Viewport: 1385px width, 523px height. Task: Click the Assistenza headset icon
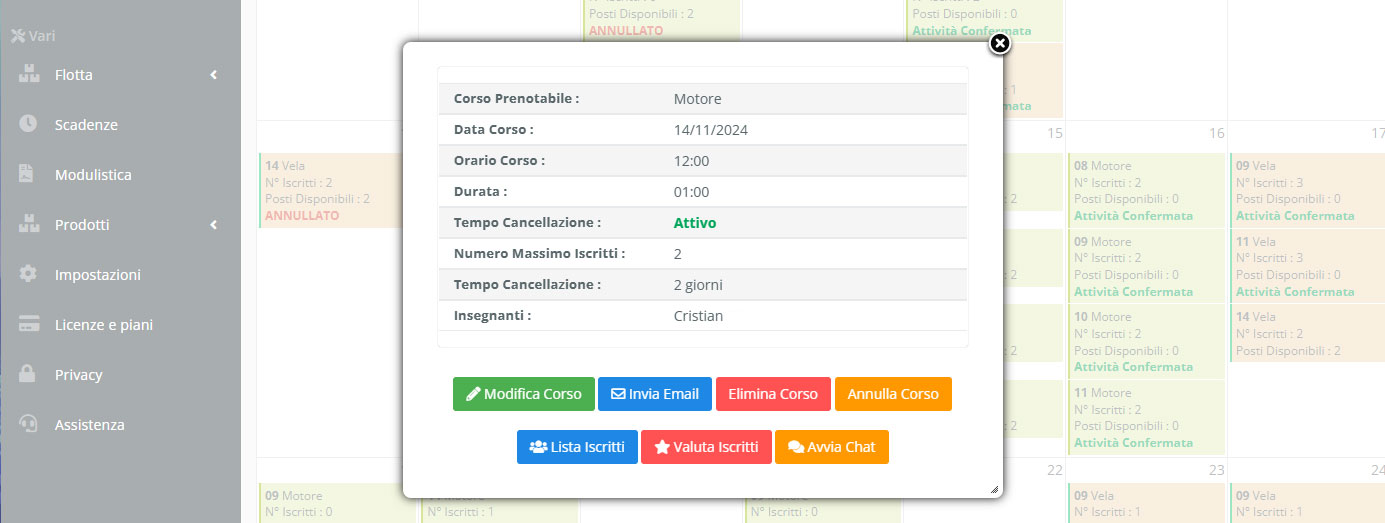pos(28,424)
